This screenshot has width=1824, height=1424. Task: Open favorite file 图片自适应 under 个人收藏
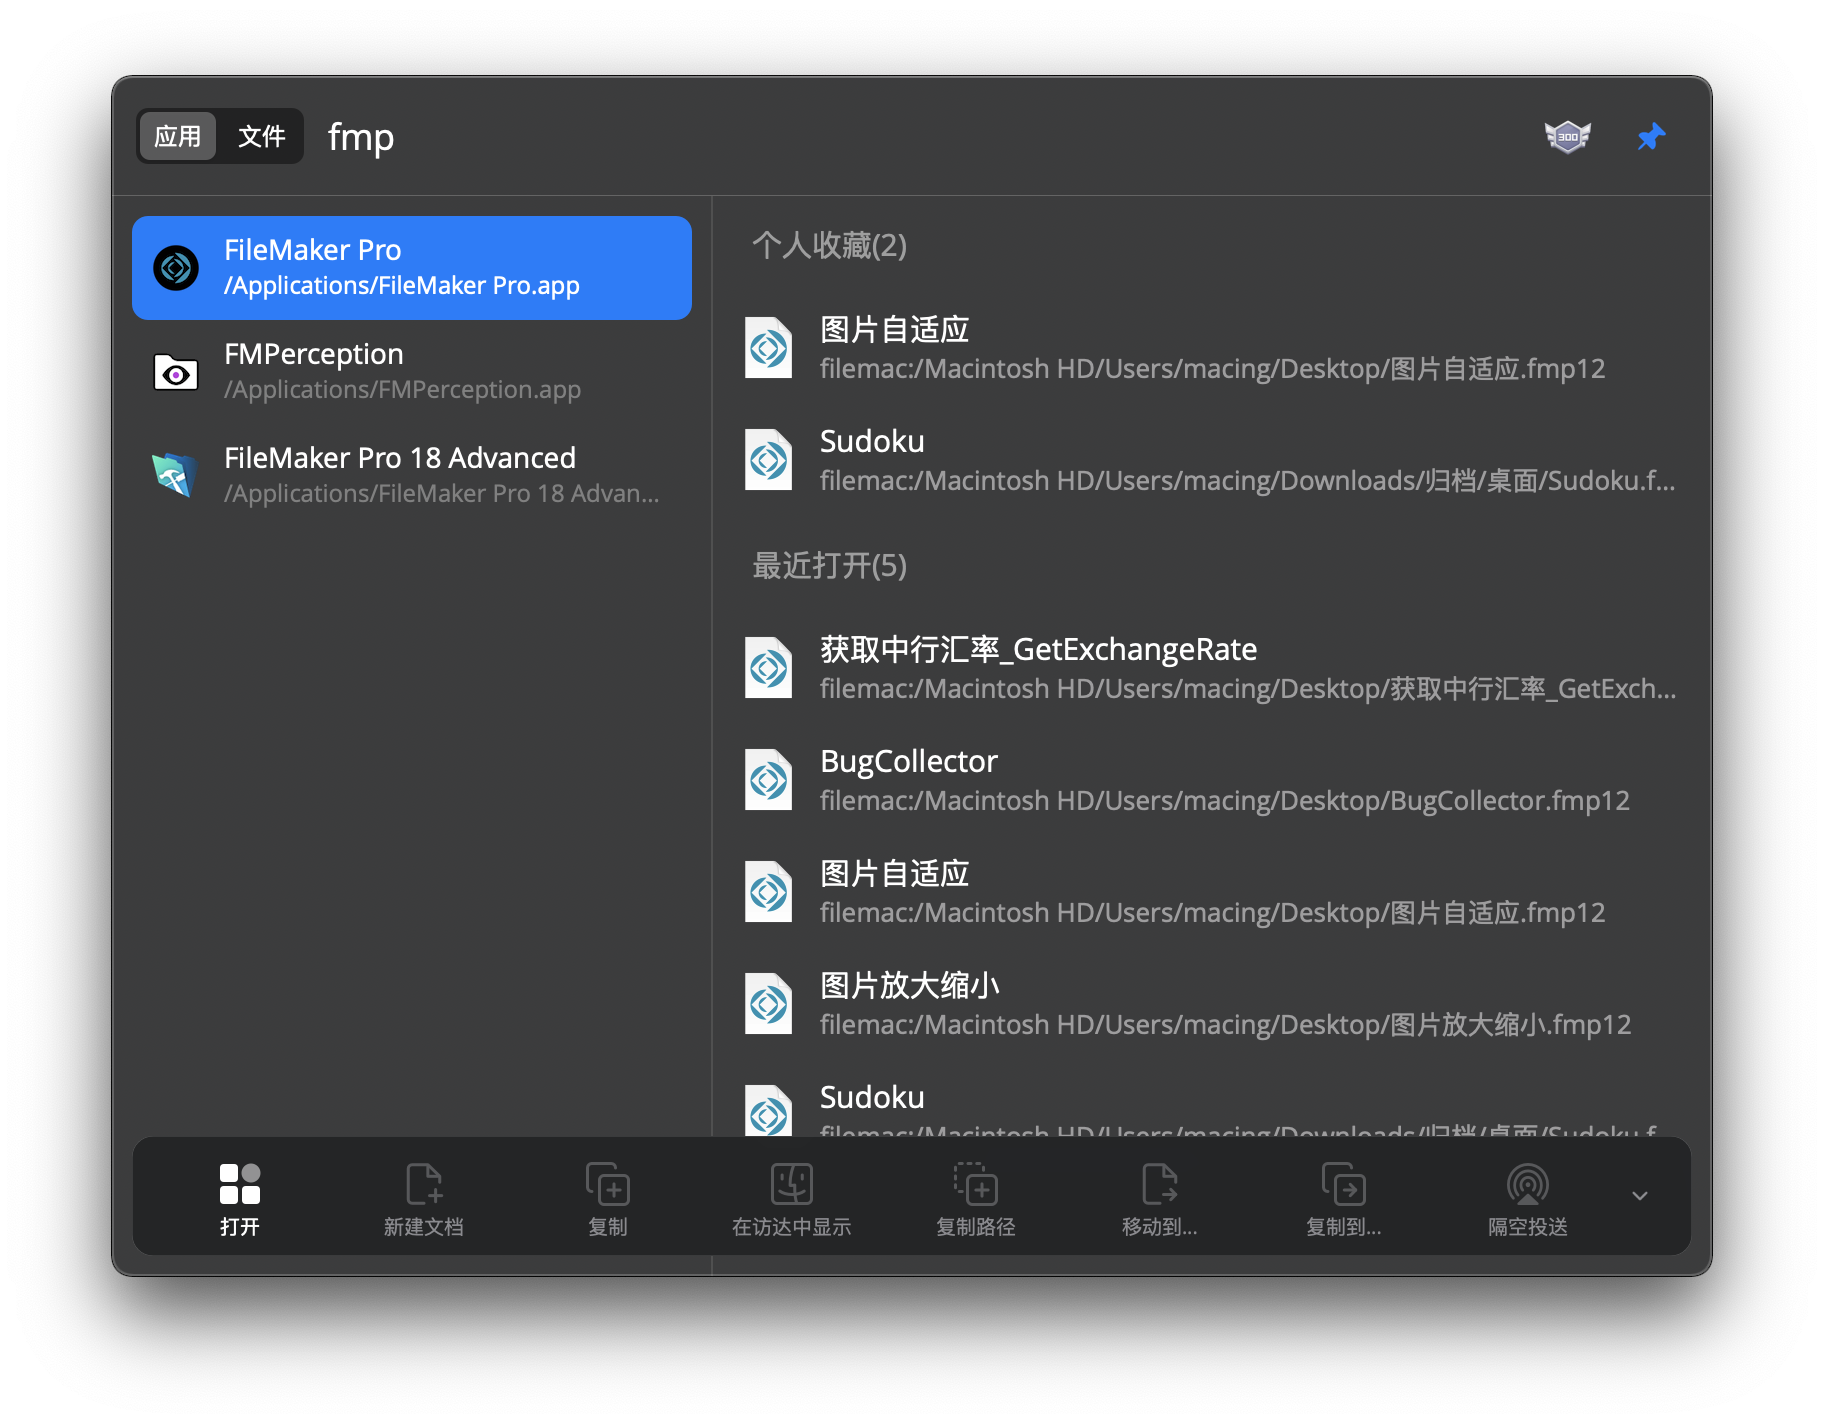coord(1210,348)
